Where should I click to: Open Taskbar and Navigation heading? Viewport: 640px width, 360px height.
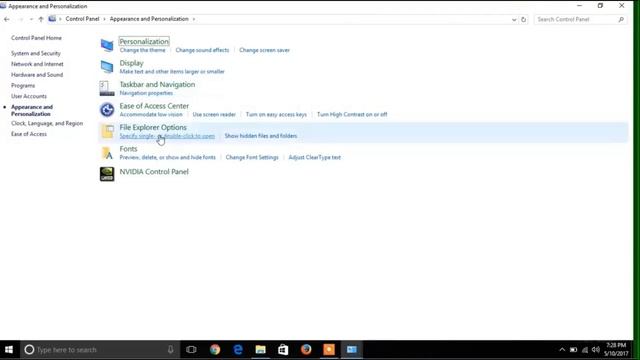(x=157, y=84)
